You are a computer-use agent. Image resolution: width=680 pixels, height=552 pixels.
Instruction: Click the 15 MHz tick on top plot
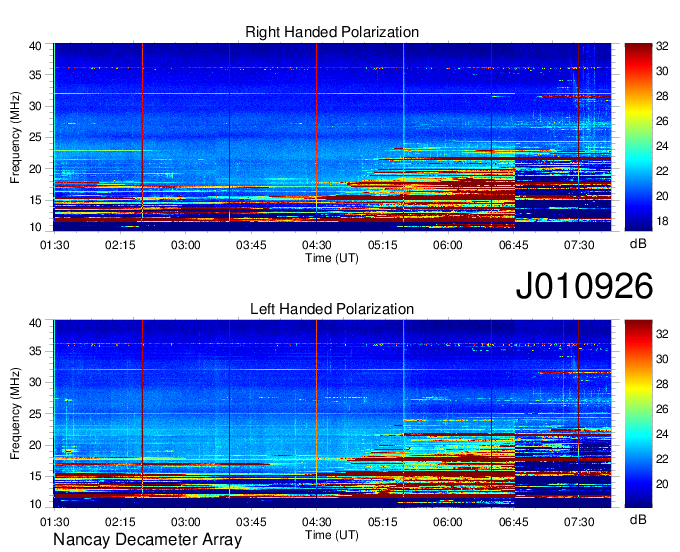(x=36, y=200)
